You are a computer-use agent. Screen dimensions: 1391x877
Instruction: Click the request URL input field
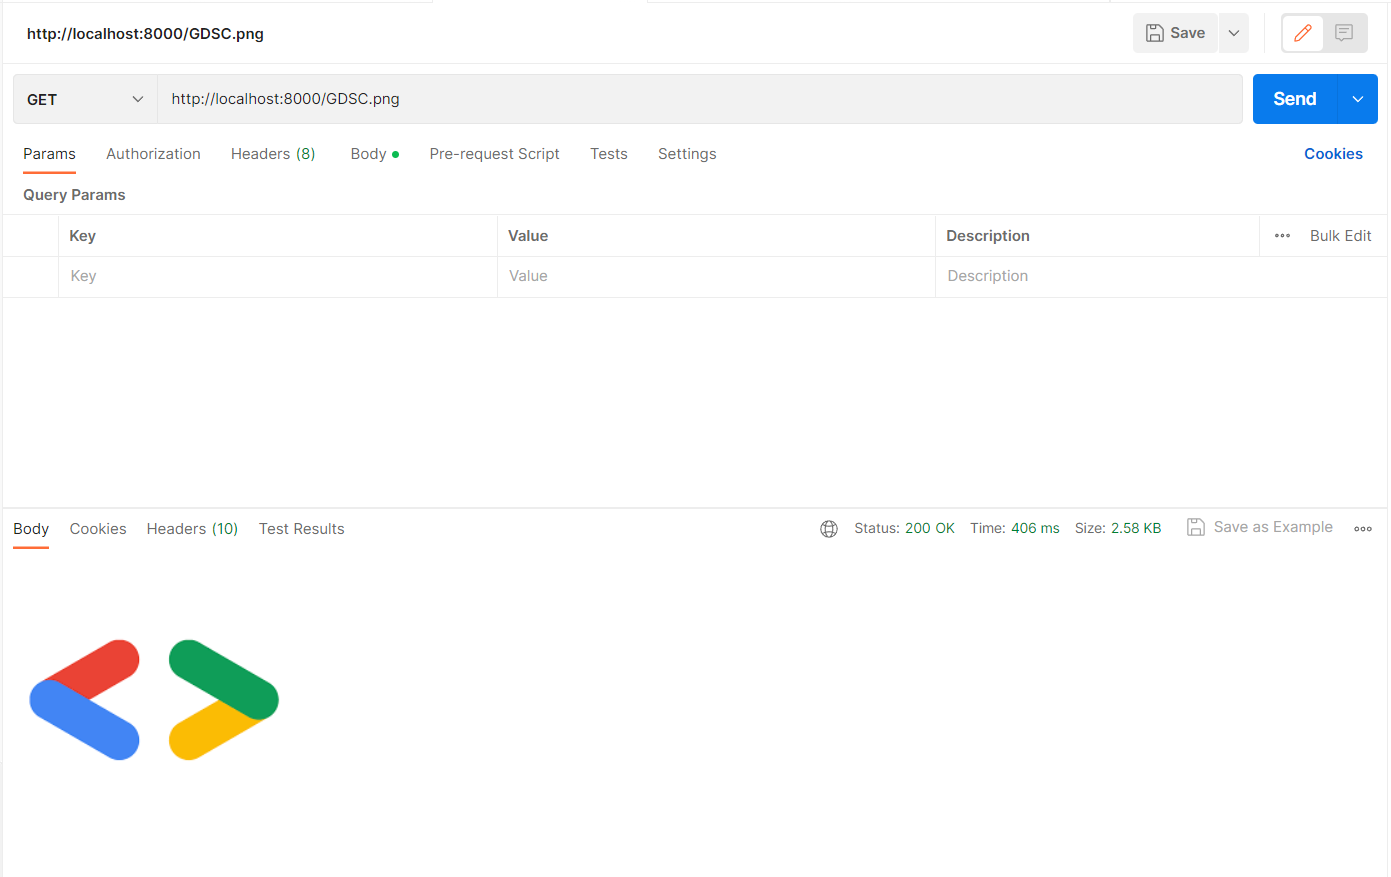[600, 99]
